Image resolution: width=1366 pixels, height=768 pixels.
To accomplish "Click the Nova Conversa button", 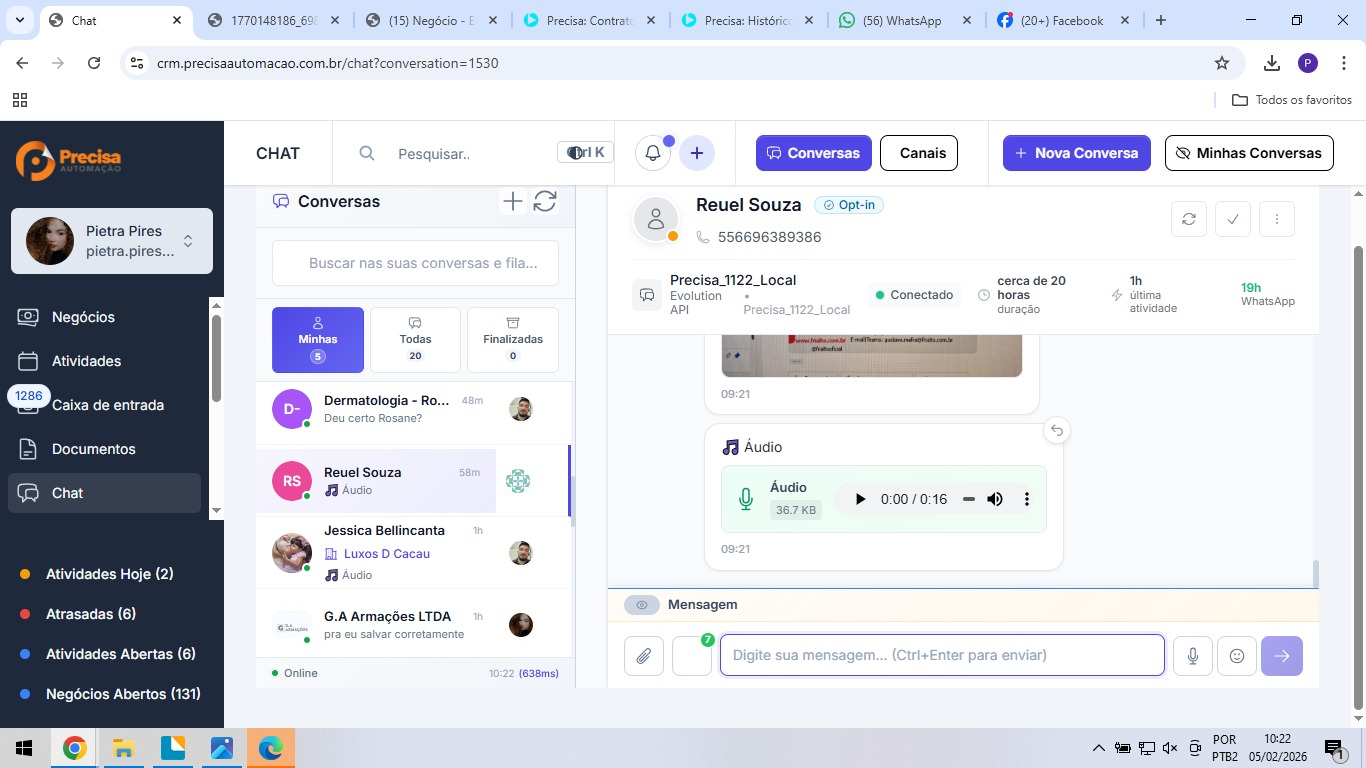I will point(1076,153).
